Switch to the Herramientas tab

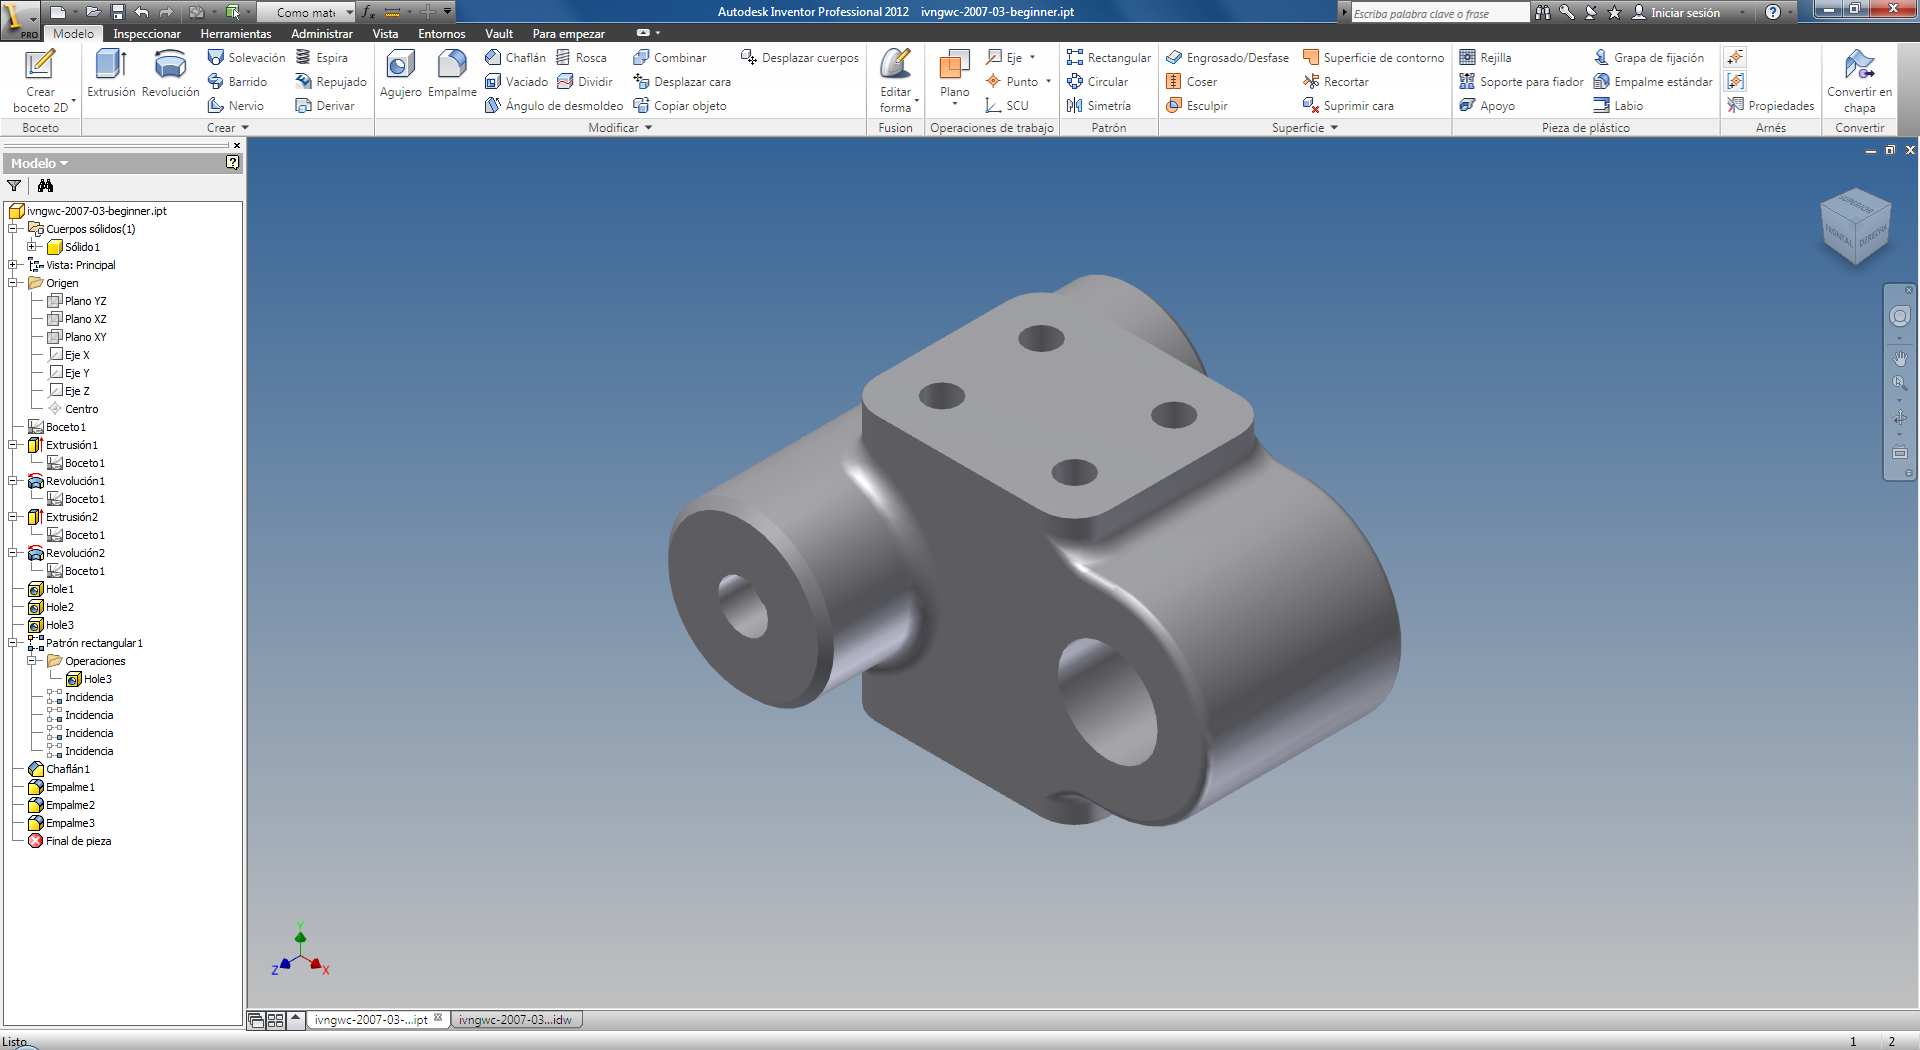pos(236,33)
